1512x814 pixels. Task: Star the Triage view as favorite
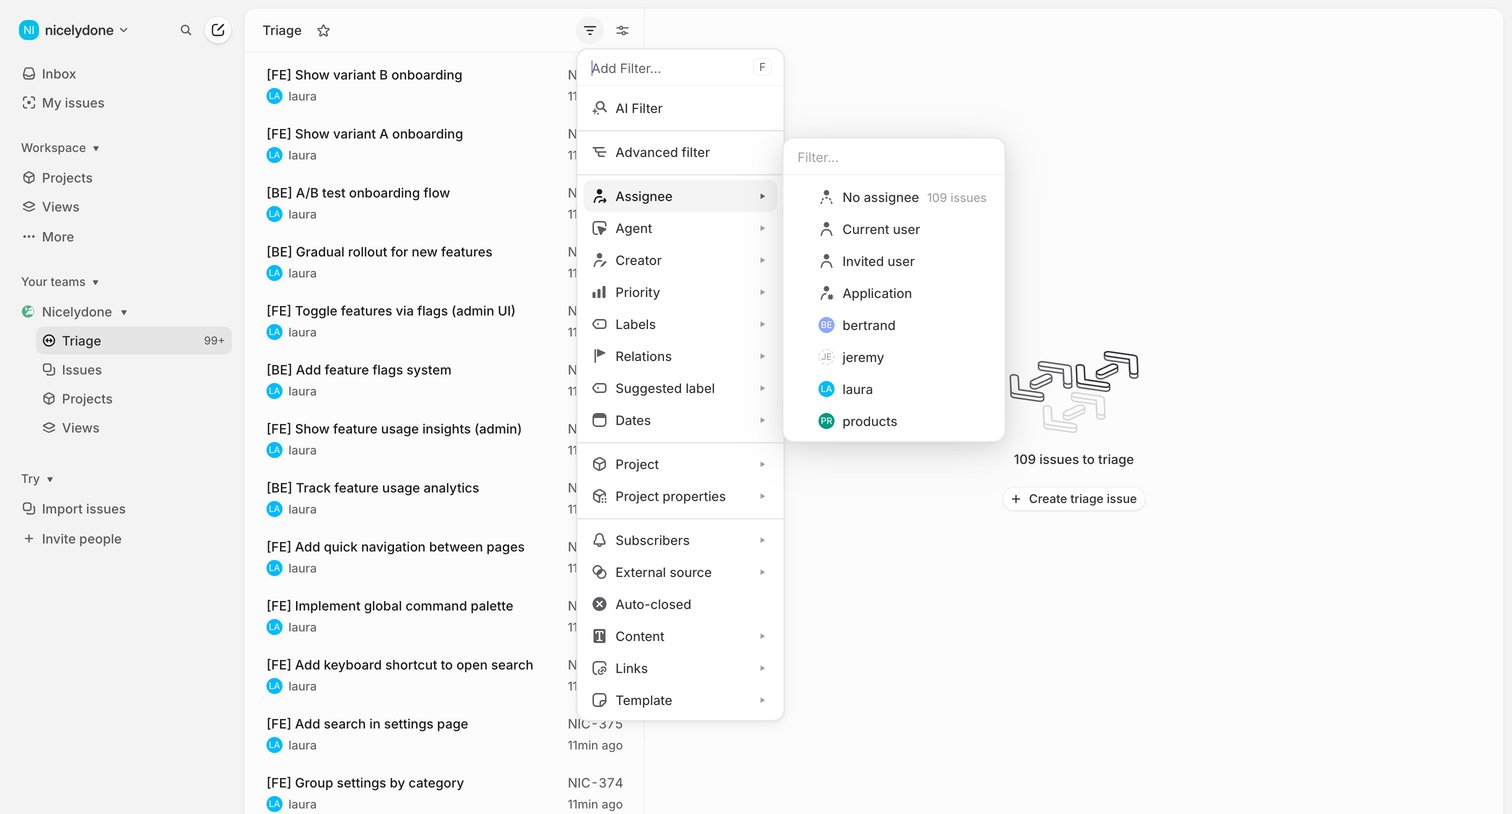pyautogui.click(x=323, y=31)
